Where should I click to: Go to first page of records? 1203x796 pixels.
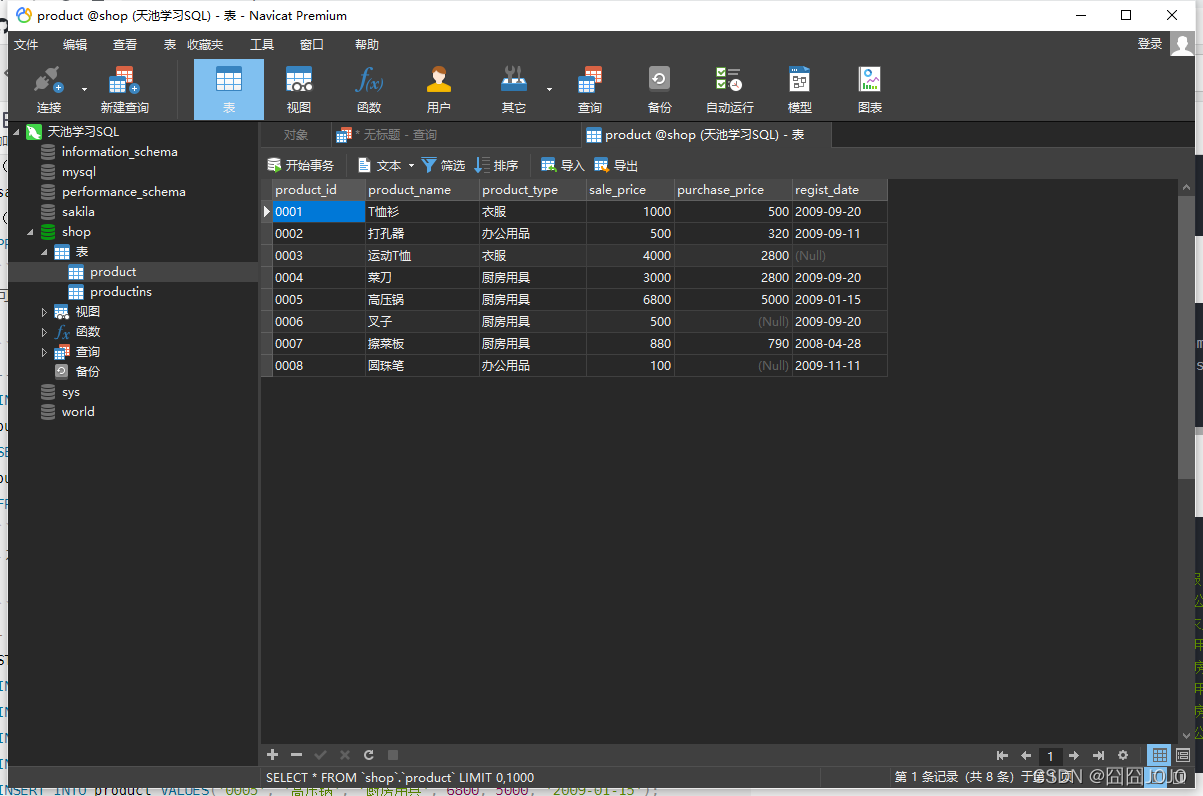pyautogui.click(x=1003, y=756)
